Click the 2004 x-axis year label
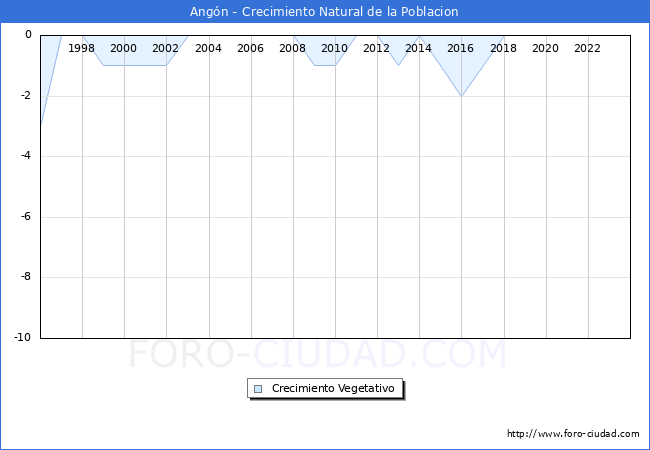Image resolution: width=650 pixels, height=450 pixels. [209, 48]
